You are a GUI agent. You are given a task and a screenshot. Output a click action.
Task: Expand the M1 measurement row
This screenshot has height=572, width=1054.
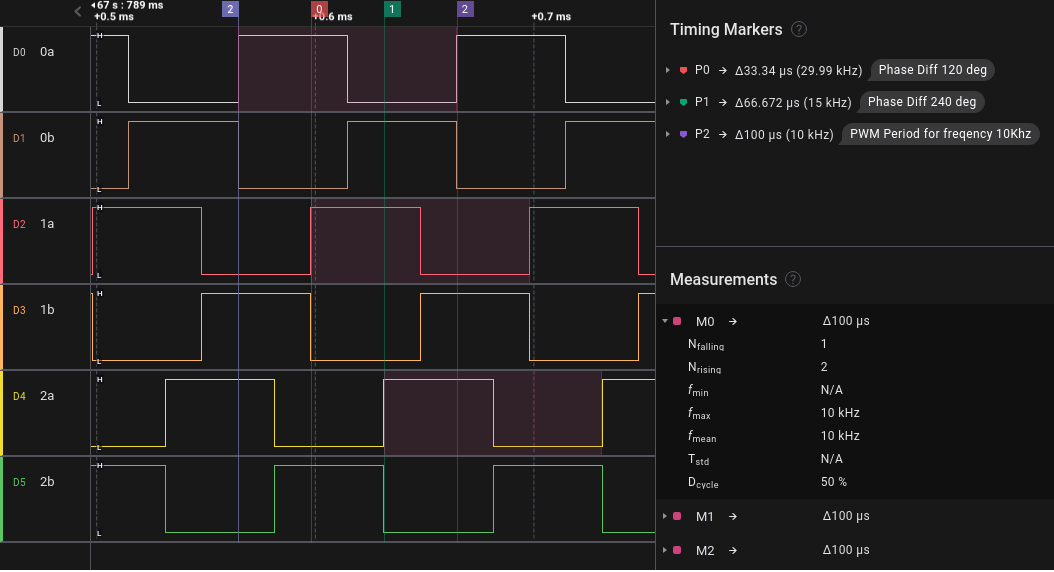click(x=665, y=516)
